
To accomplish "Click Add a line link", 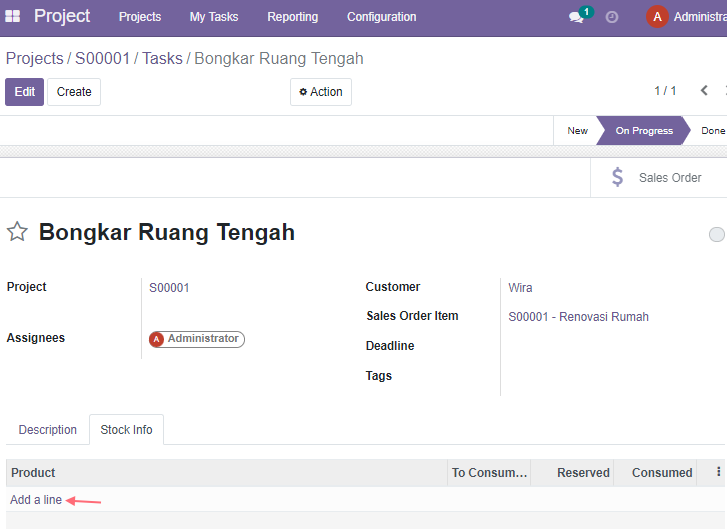I will point(36,500).
